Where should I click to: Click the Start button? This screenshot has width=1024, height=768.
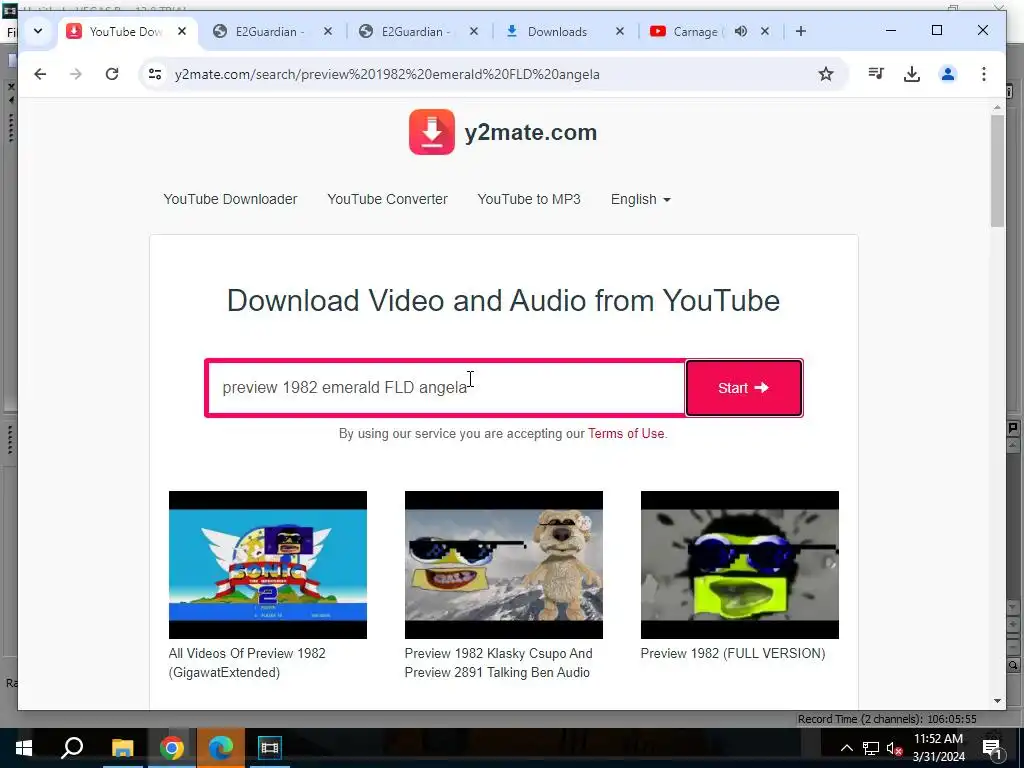[744, 388]
